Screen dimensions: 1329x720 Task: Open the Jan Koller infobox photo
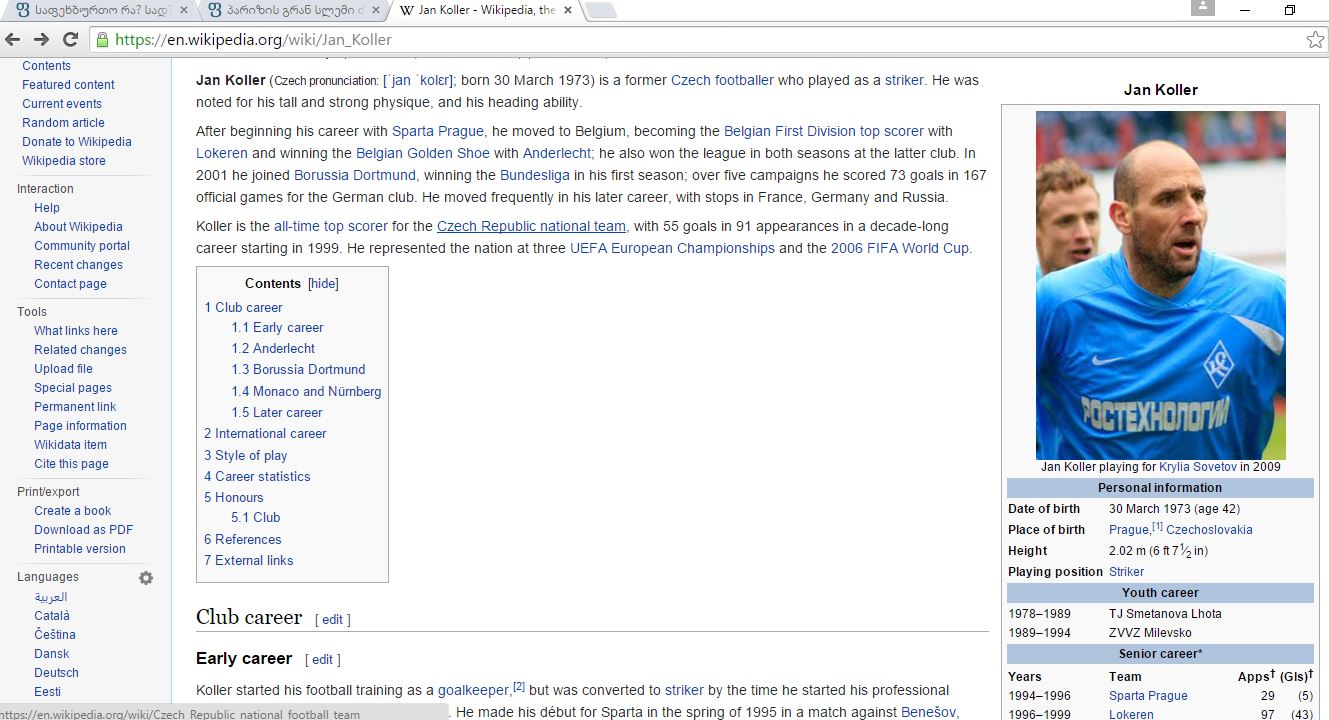[x=1161, y=285]
